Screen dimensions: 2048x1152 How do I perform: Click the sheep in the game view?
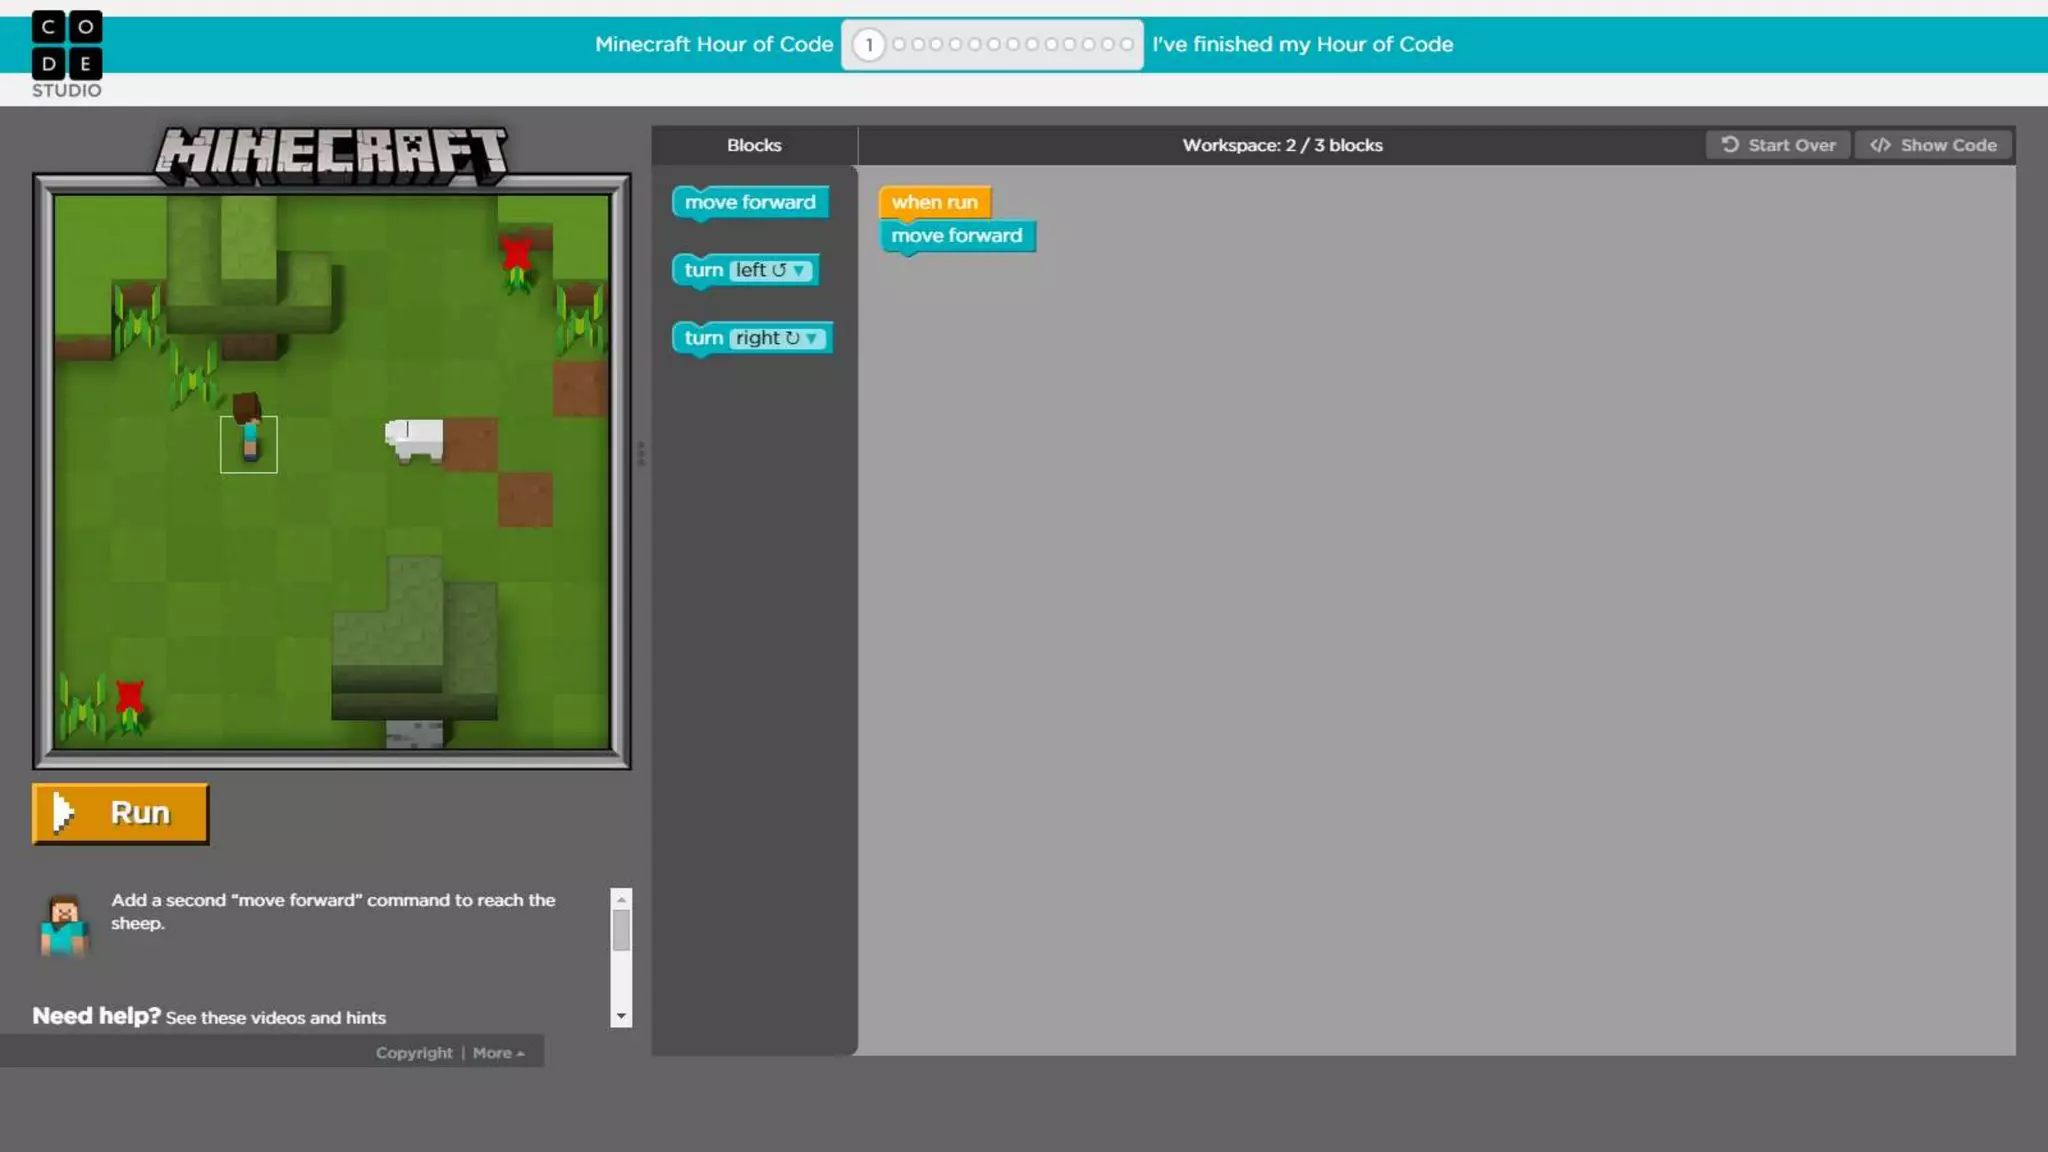point(414,440)
